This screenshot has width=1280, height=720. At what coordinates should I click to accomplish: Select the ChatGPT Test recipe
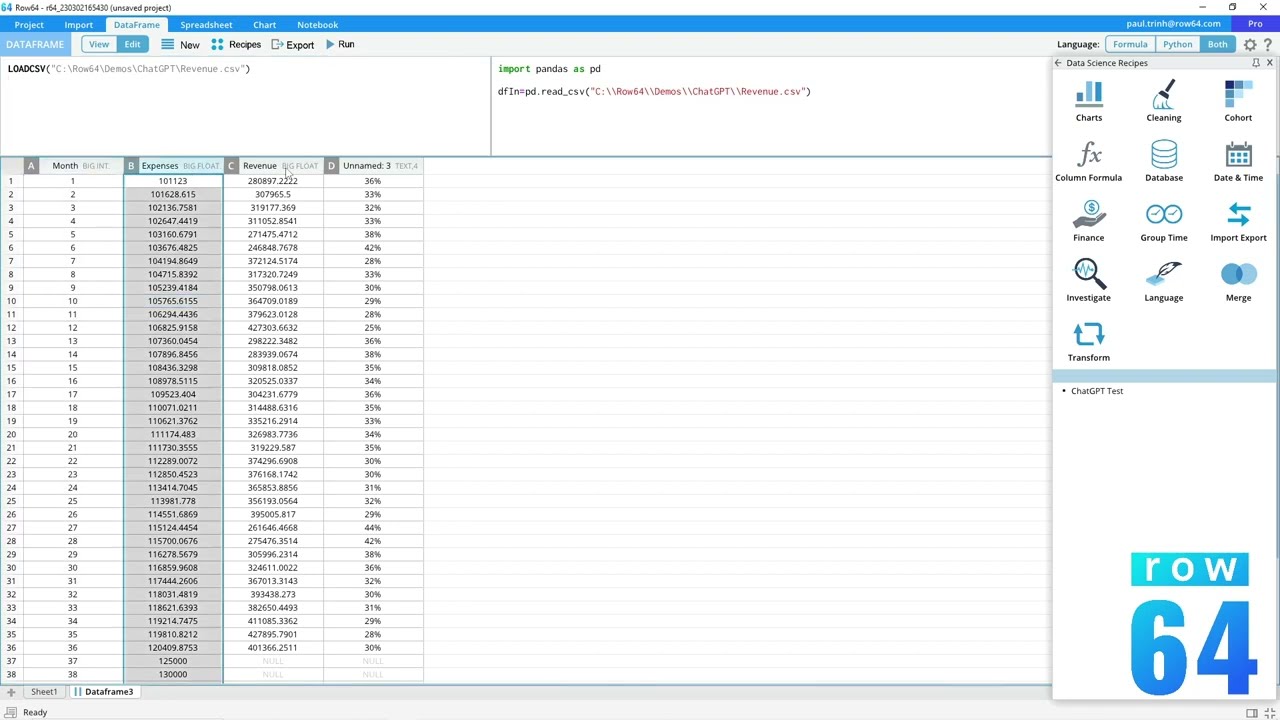[x=1097, y=391]
